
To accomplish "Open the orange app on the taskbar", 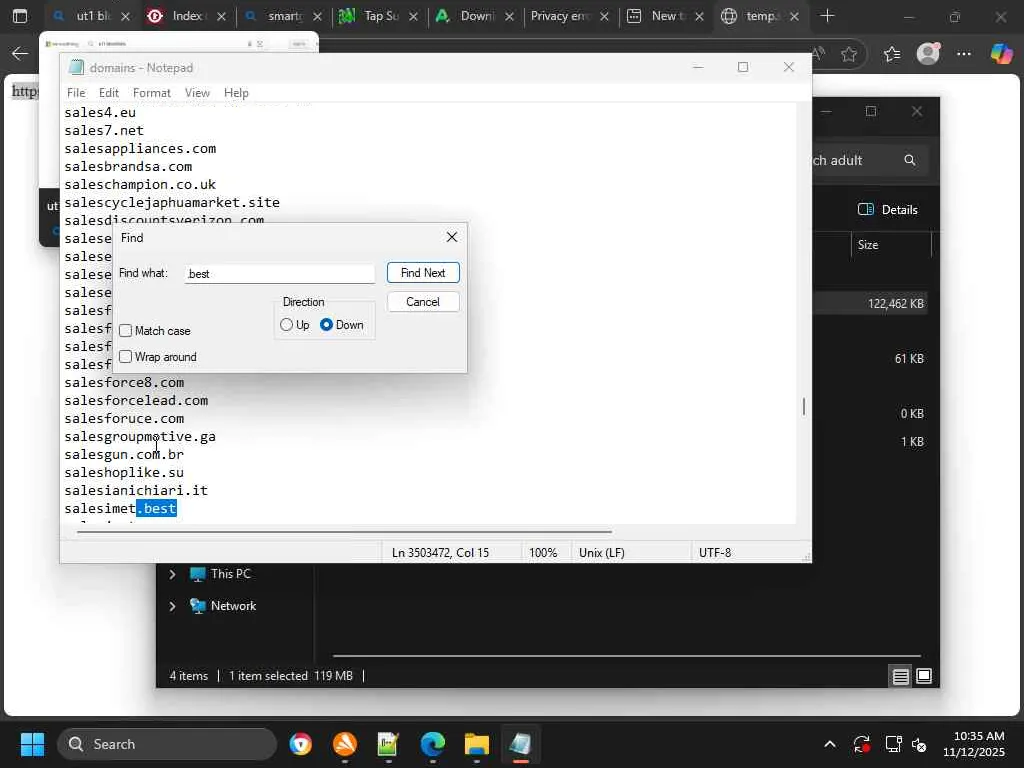I will (x=345, y=744).
